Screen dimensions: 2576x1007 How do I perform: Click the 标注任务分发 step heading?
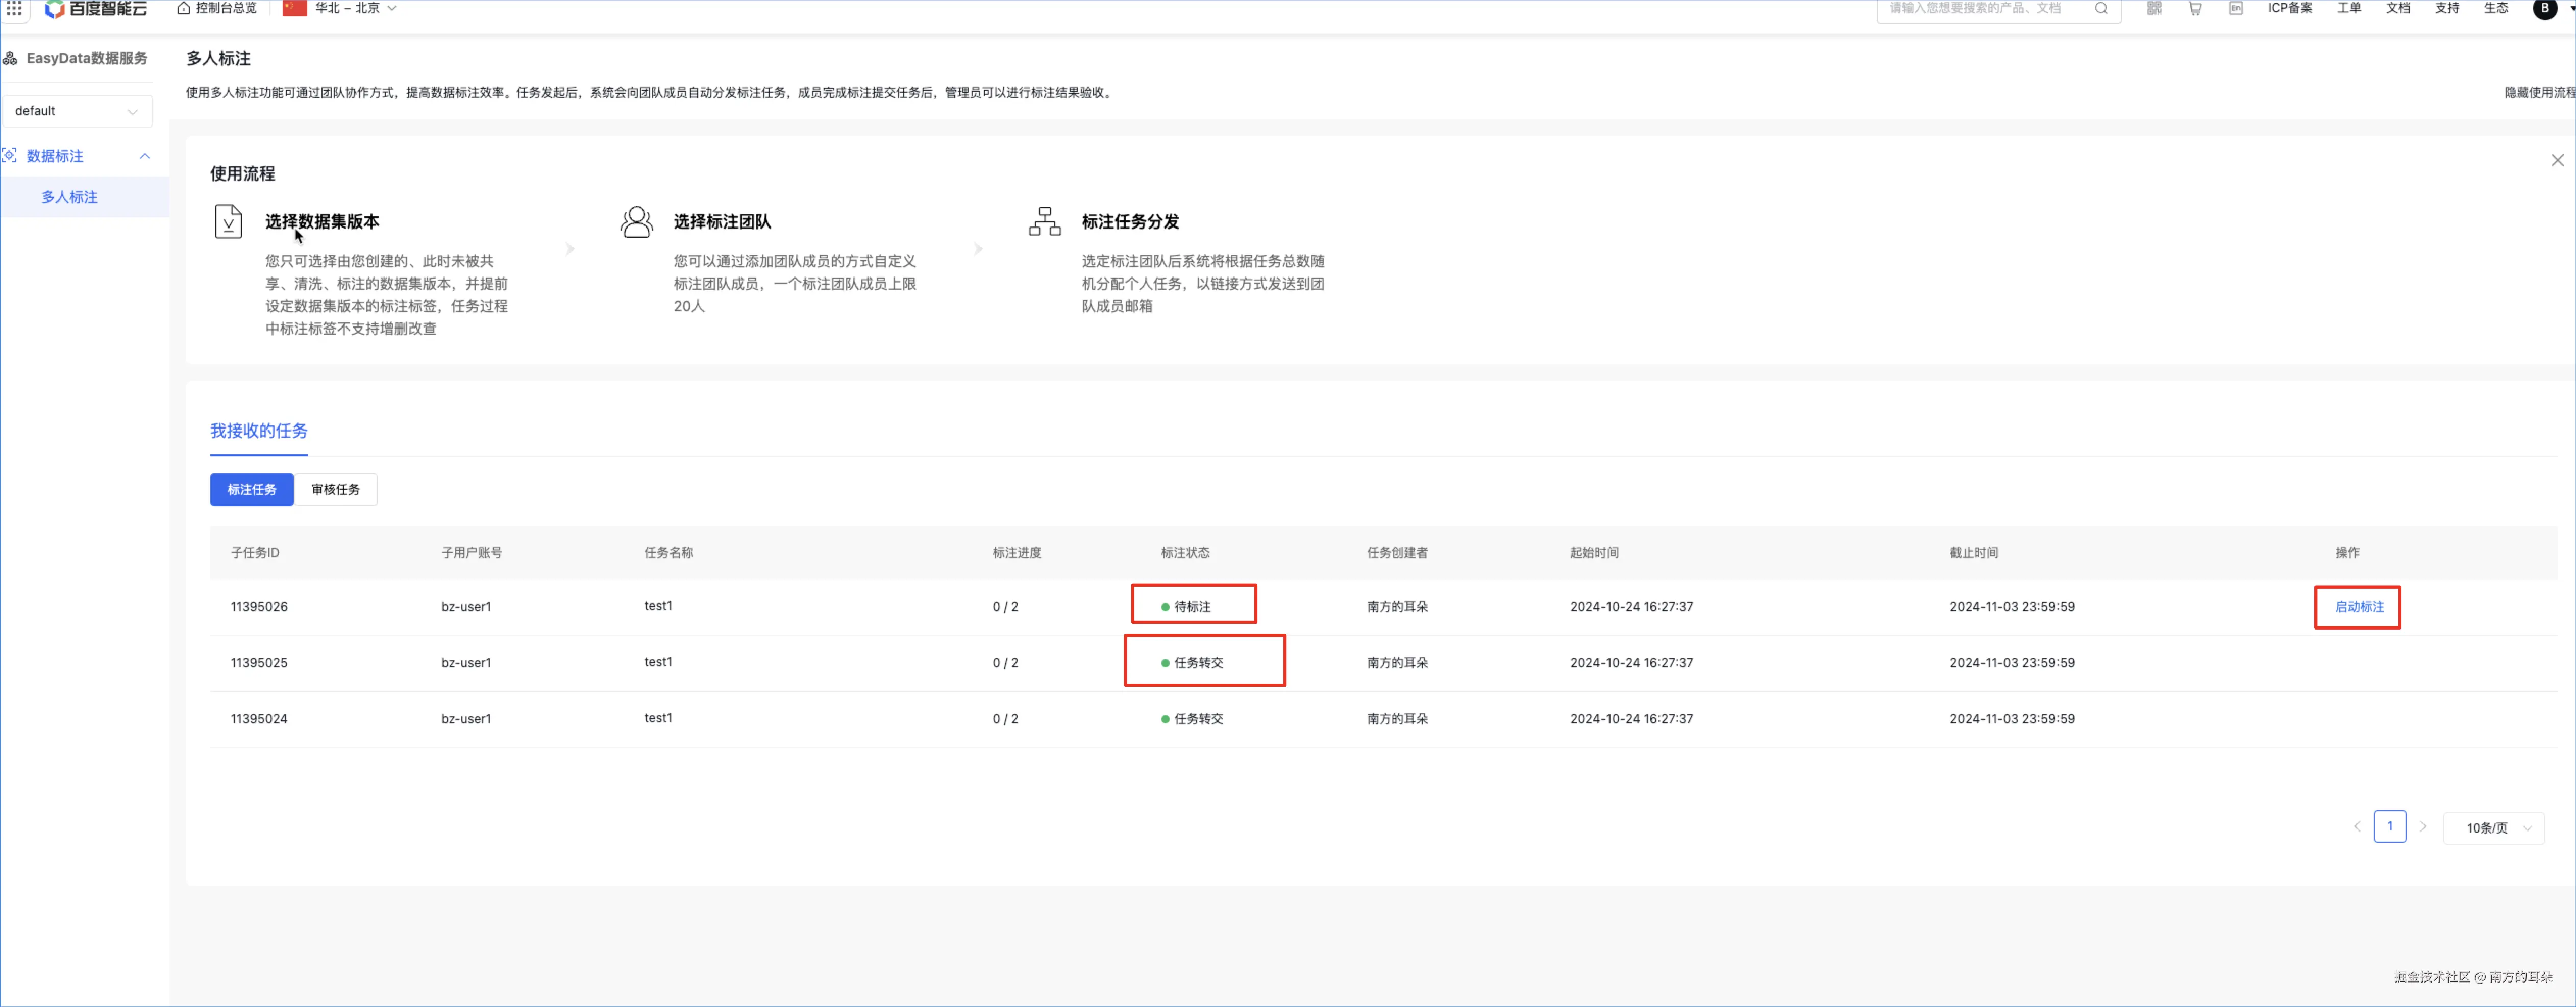[1130, 222]
